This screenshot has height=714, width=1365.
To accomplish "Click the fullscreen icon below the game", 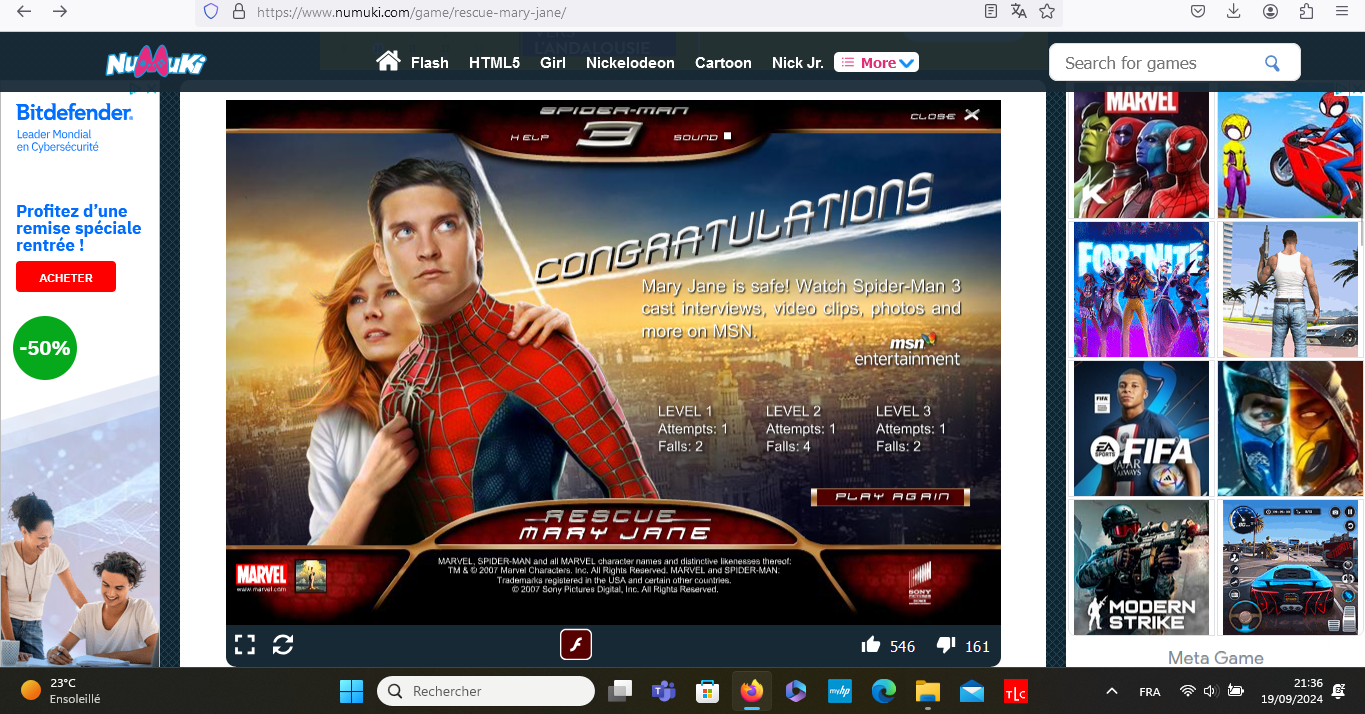I will [245, 645].
